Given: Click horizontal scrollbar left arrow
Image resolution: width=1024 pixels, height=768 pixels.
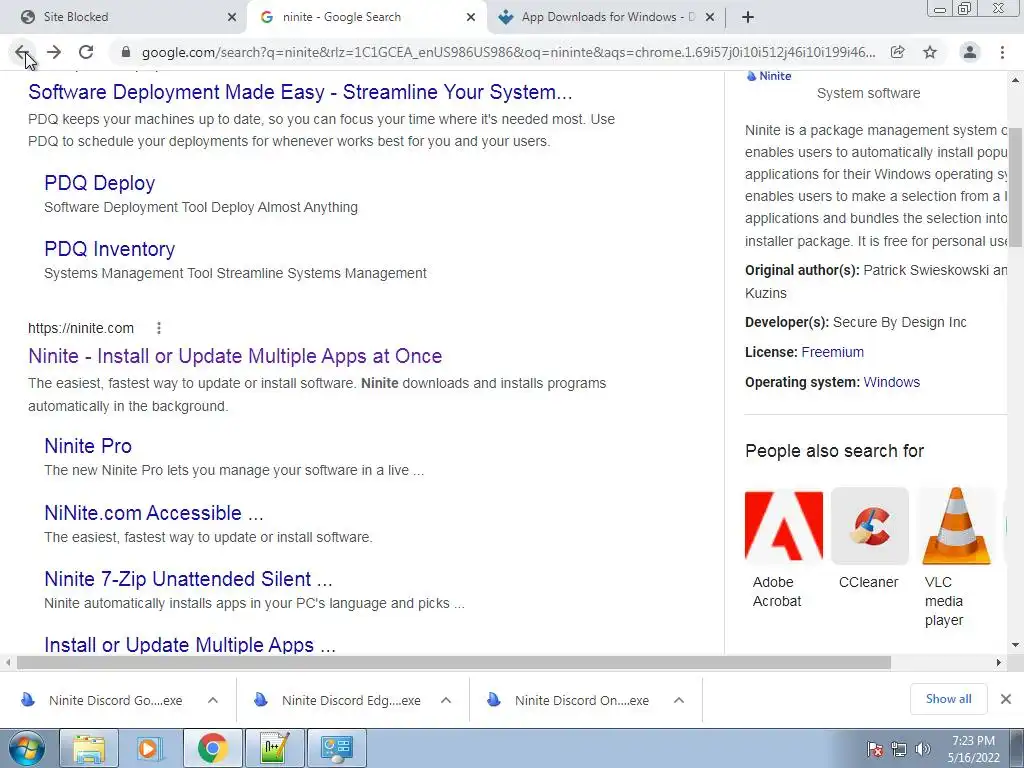Looking at the screenshot, I should coord(7,662).
